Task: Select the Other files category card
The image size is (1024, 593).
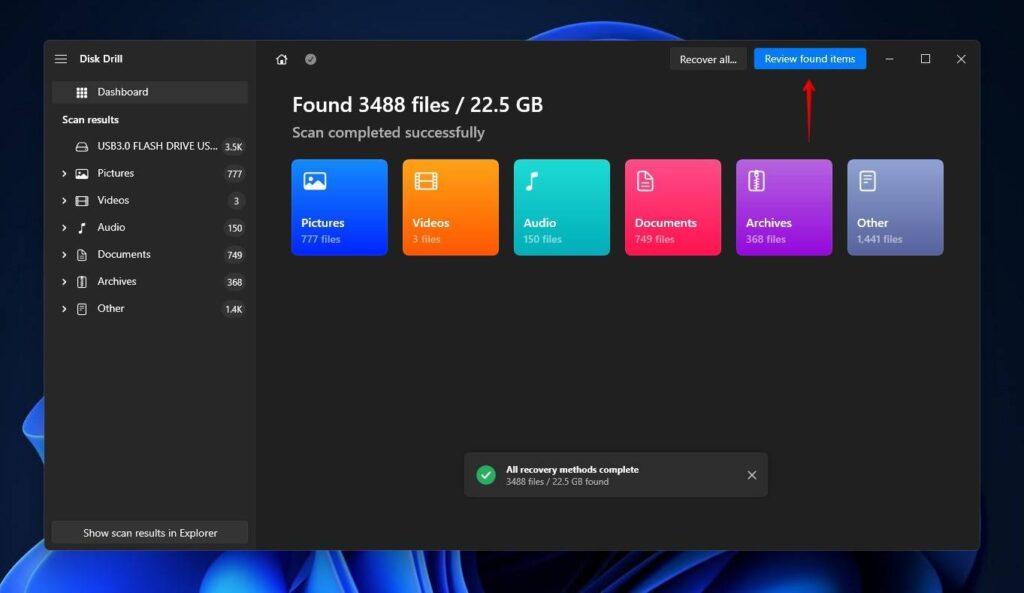Action: (895, 206)
